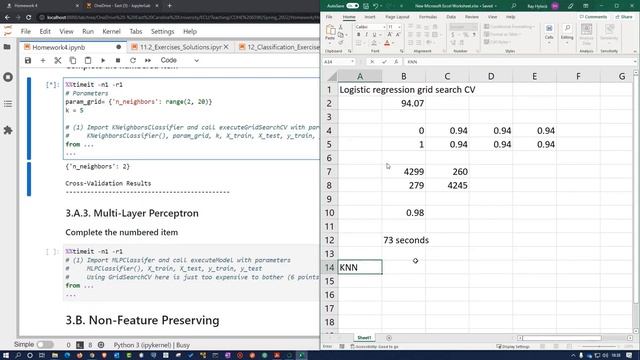
Task: Open the Name Box dropdown next to A14
Action: pos(352,62)
